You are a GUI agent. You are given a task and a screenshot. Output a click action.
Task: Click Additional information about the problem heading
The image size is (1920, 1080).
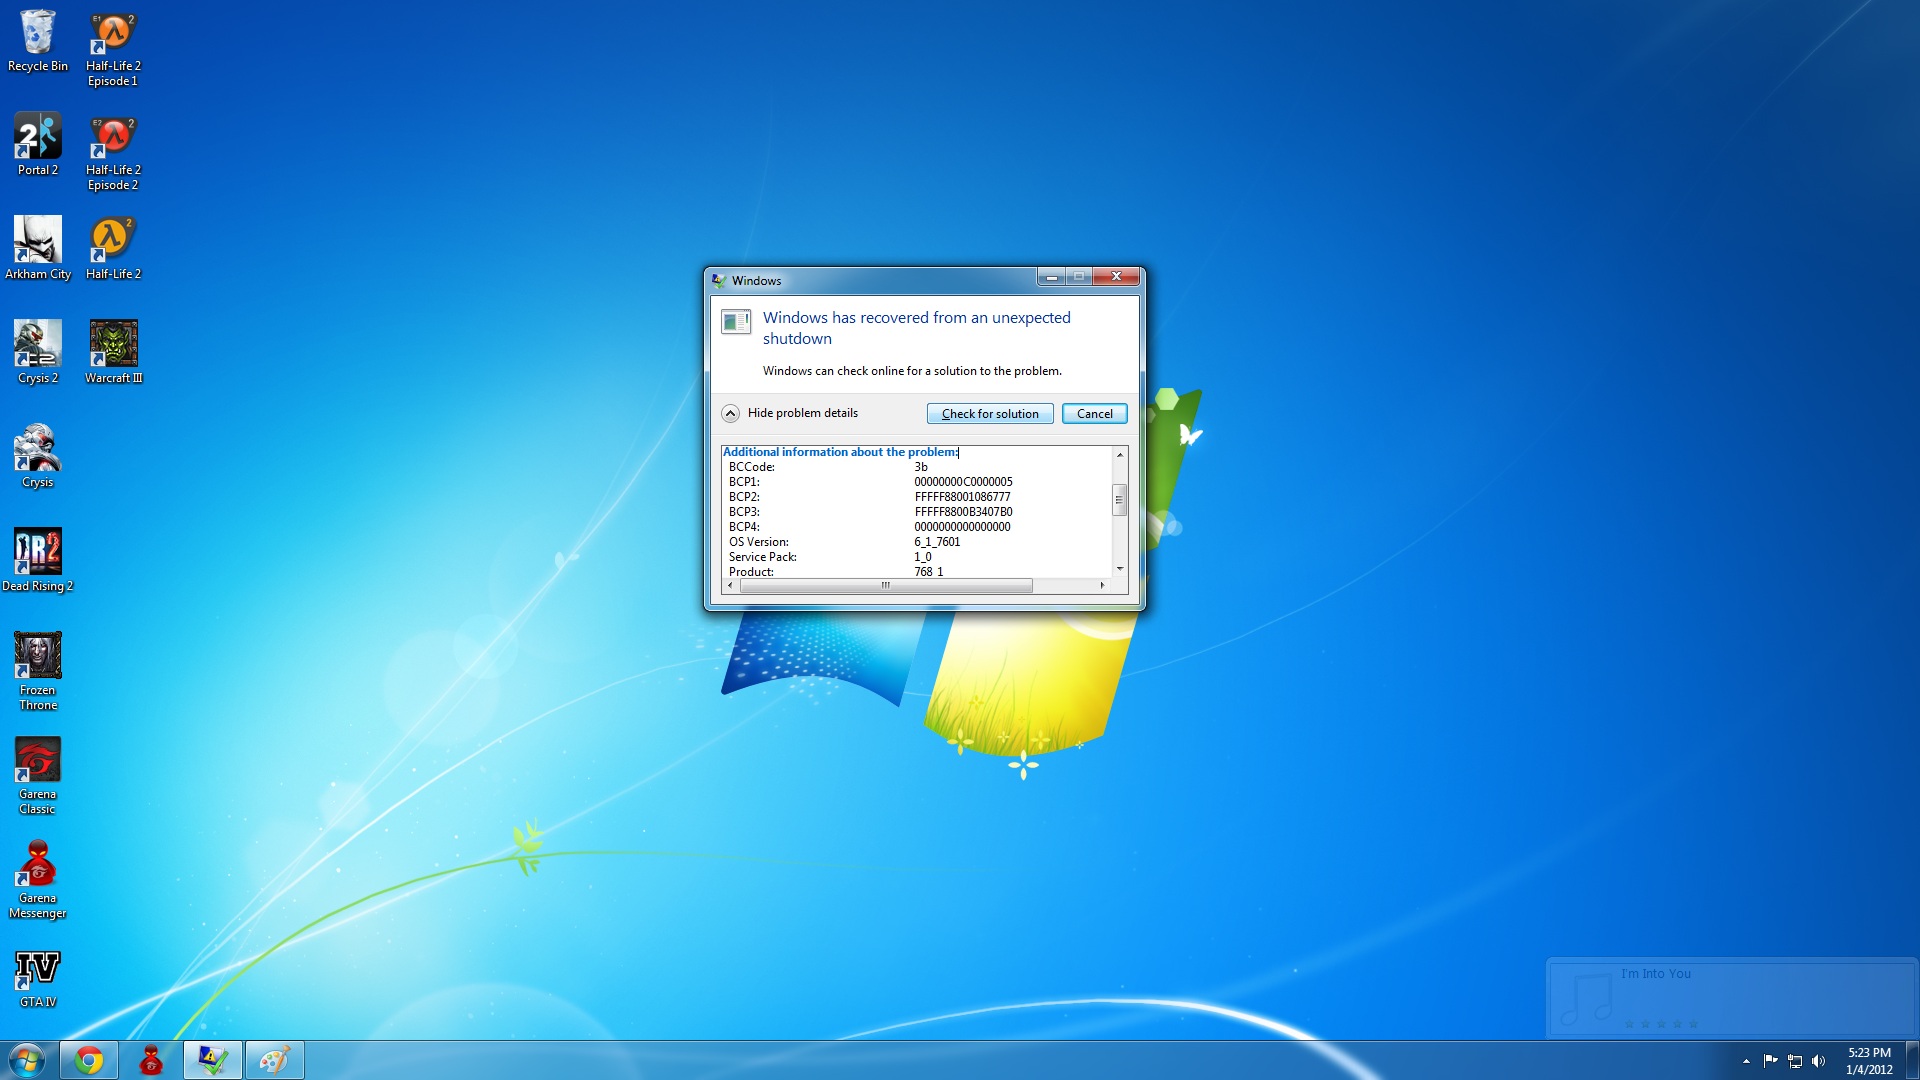pos(841,452)
